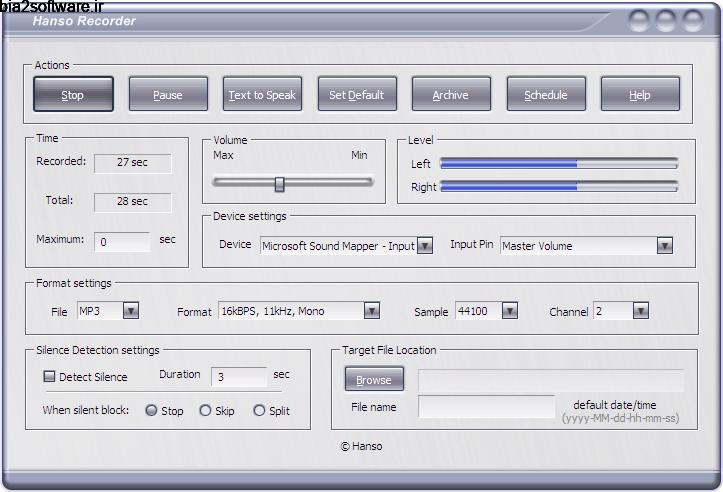Open Help

(640, 95)
